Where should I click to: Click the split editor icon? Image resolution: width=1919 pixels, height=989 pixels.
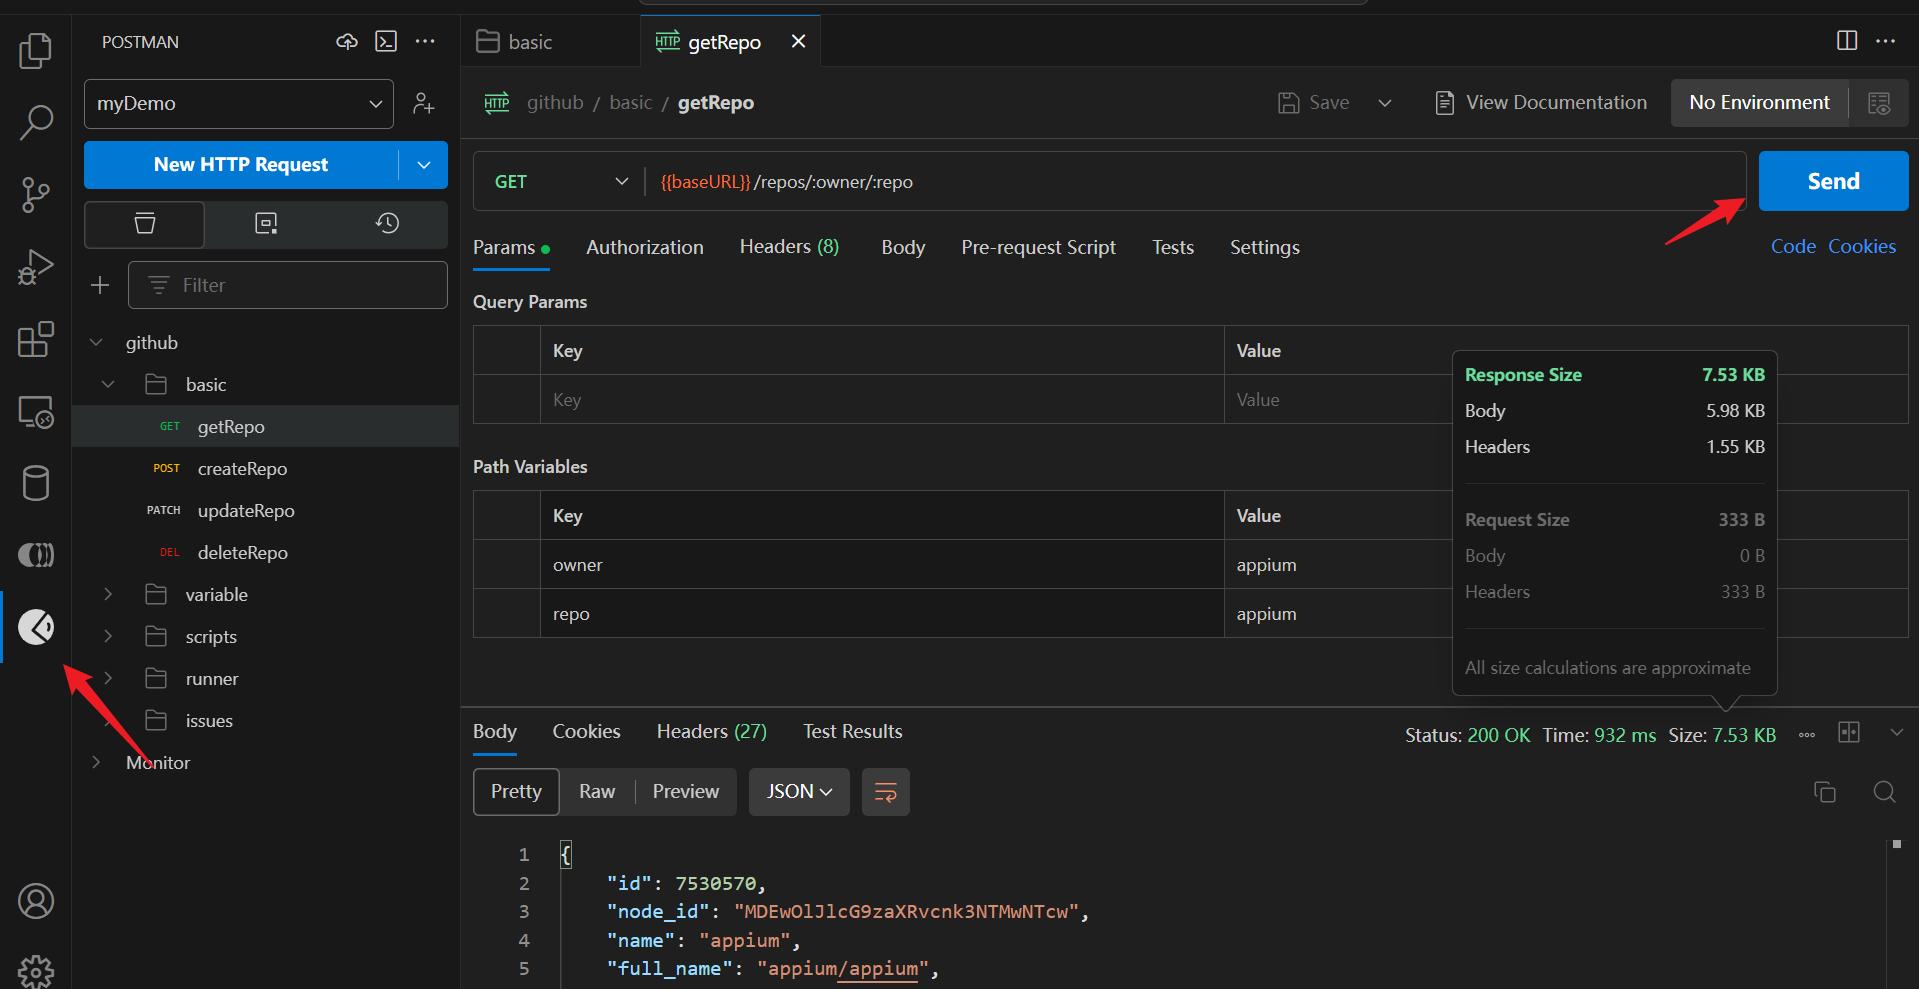click(1847, 41)
